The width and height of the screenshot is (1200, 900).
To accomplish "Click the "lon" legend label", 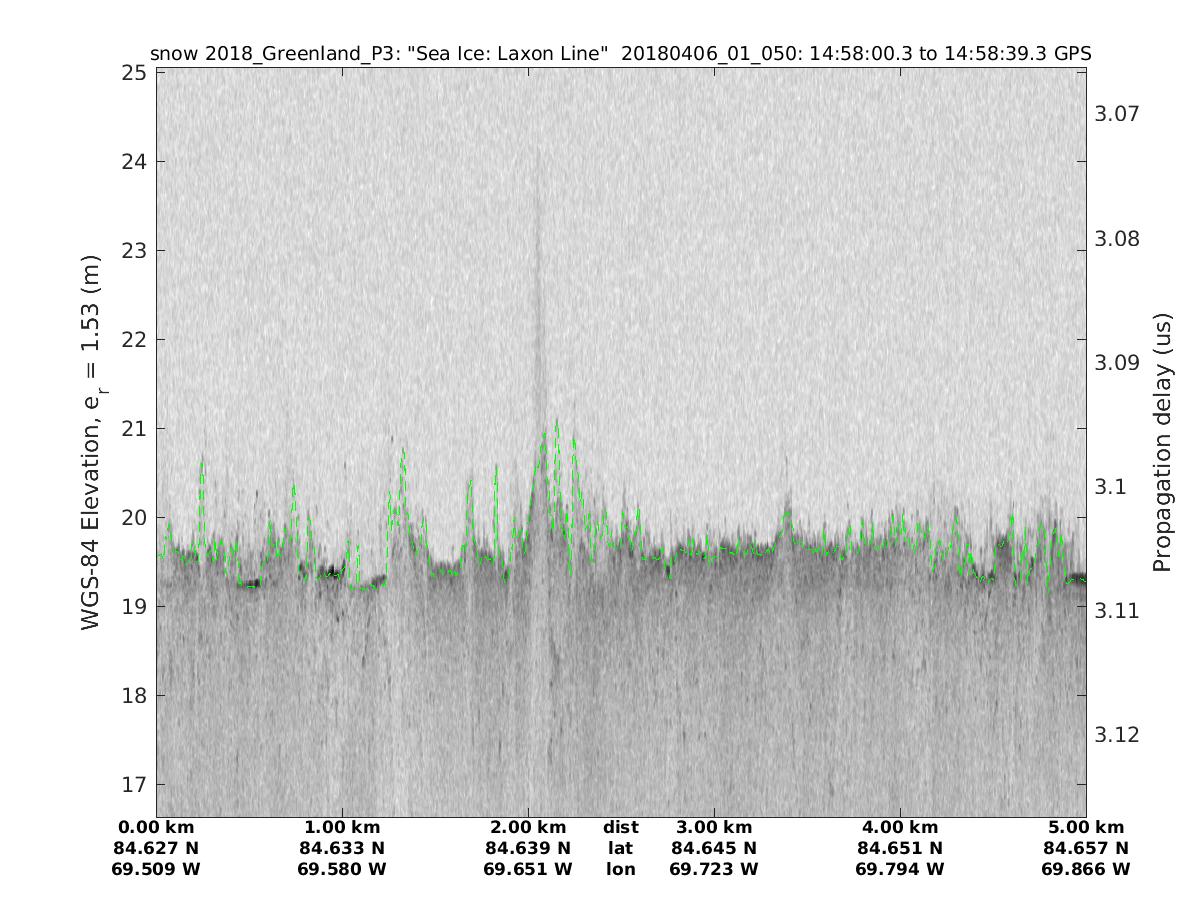I will (x=621, y=870).
